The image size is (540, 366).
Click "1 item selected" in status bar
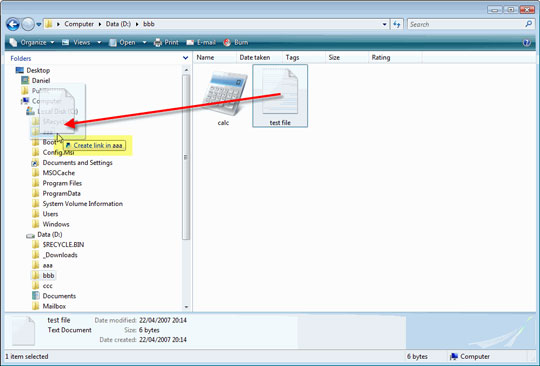click(x=27, y=357)
